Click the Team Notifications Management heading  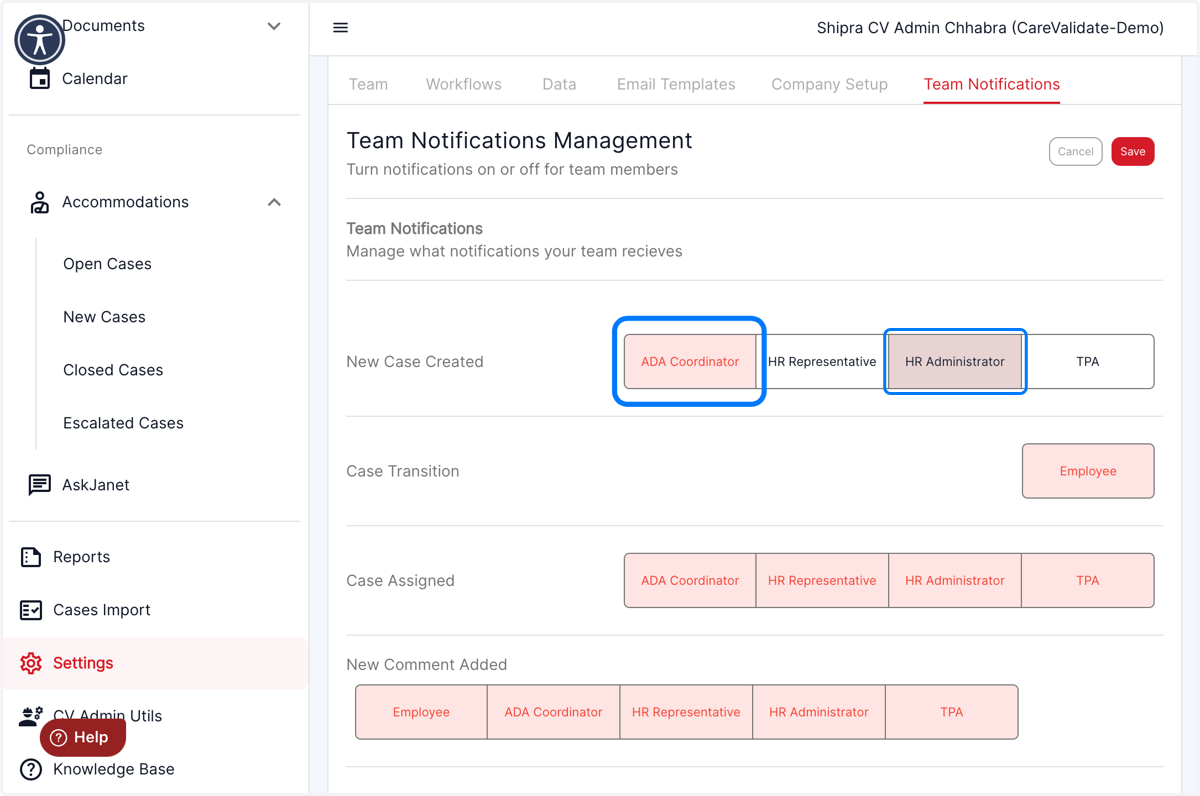point(519,141)
